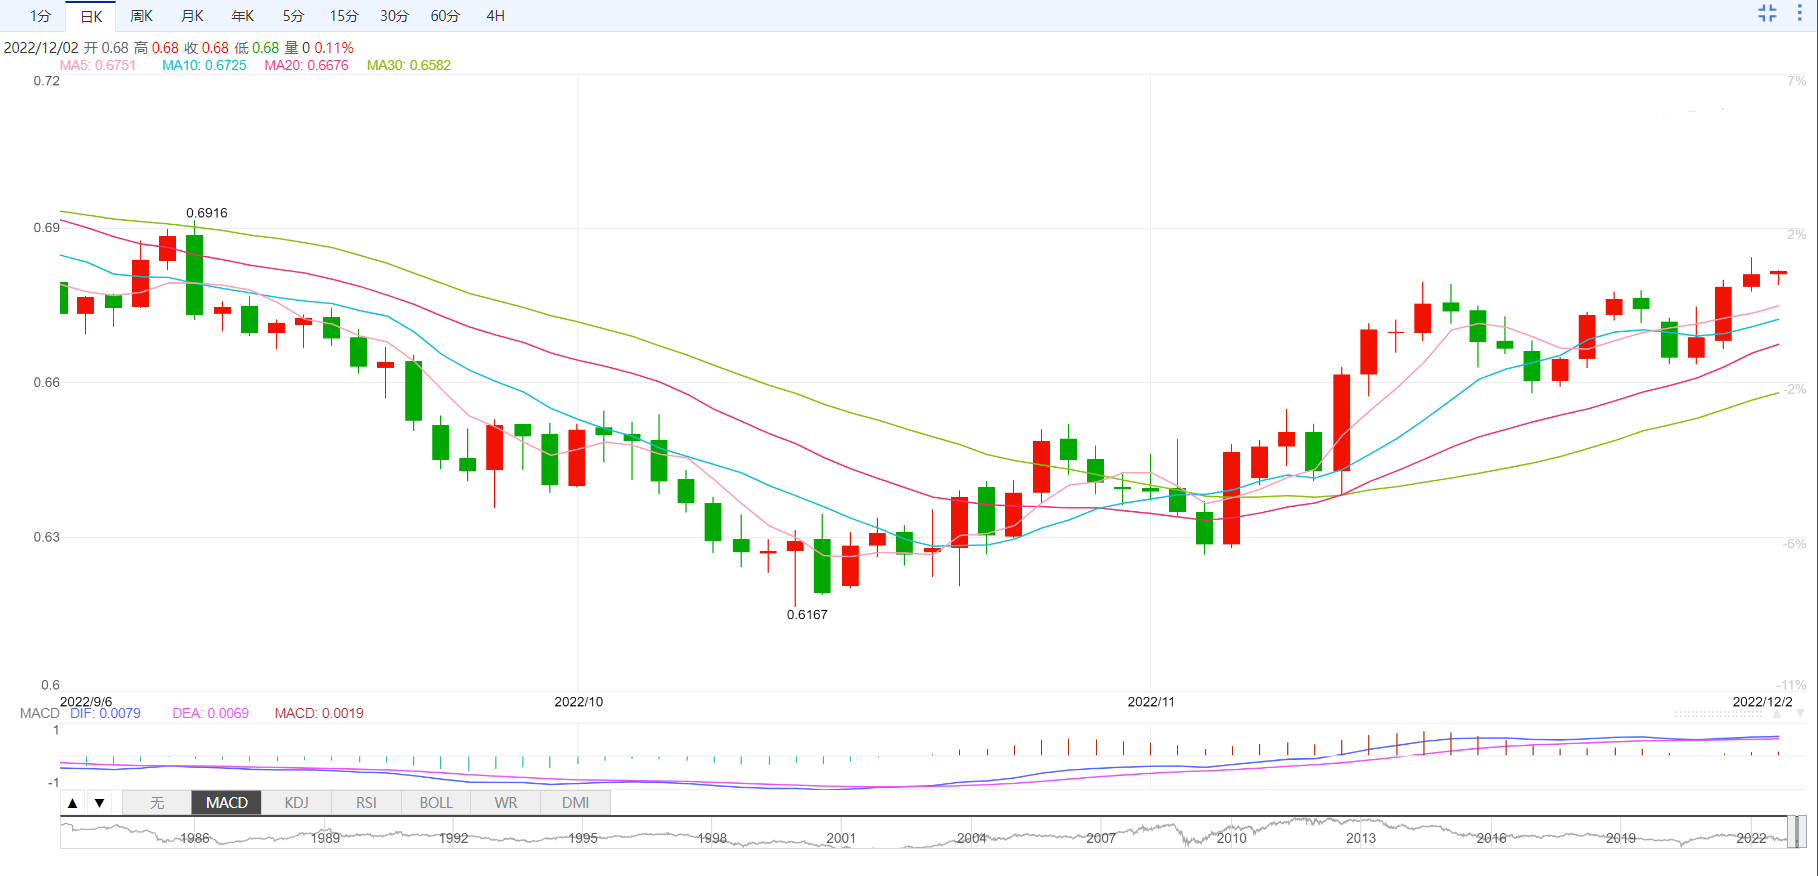
Task: Switch indicator to KDJ
Action: (297, 803)
